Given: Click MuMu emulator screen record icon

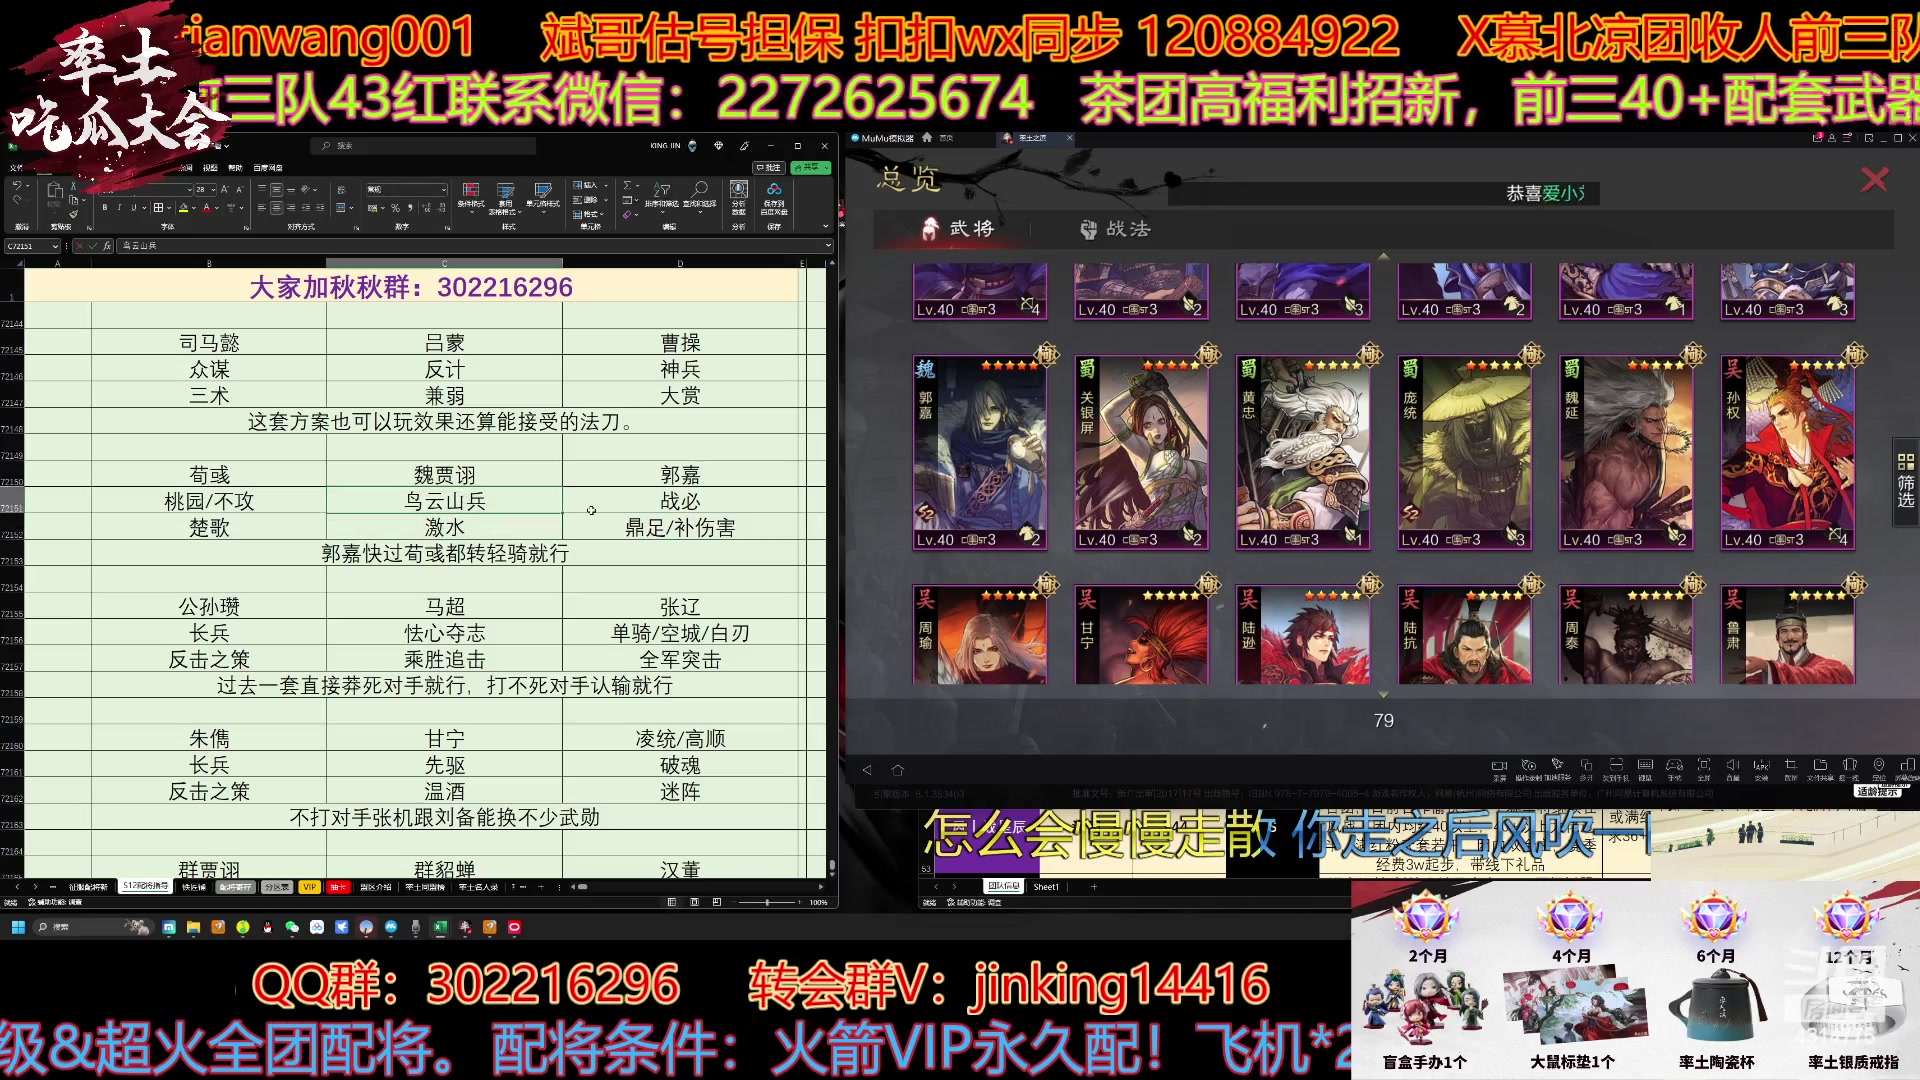Looking at the screenshot, I should click(x=1499, y=765).
